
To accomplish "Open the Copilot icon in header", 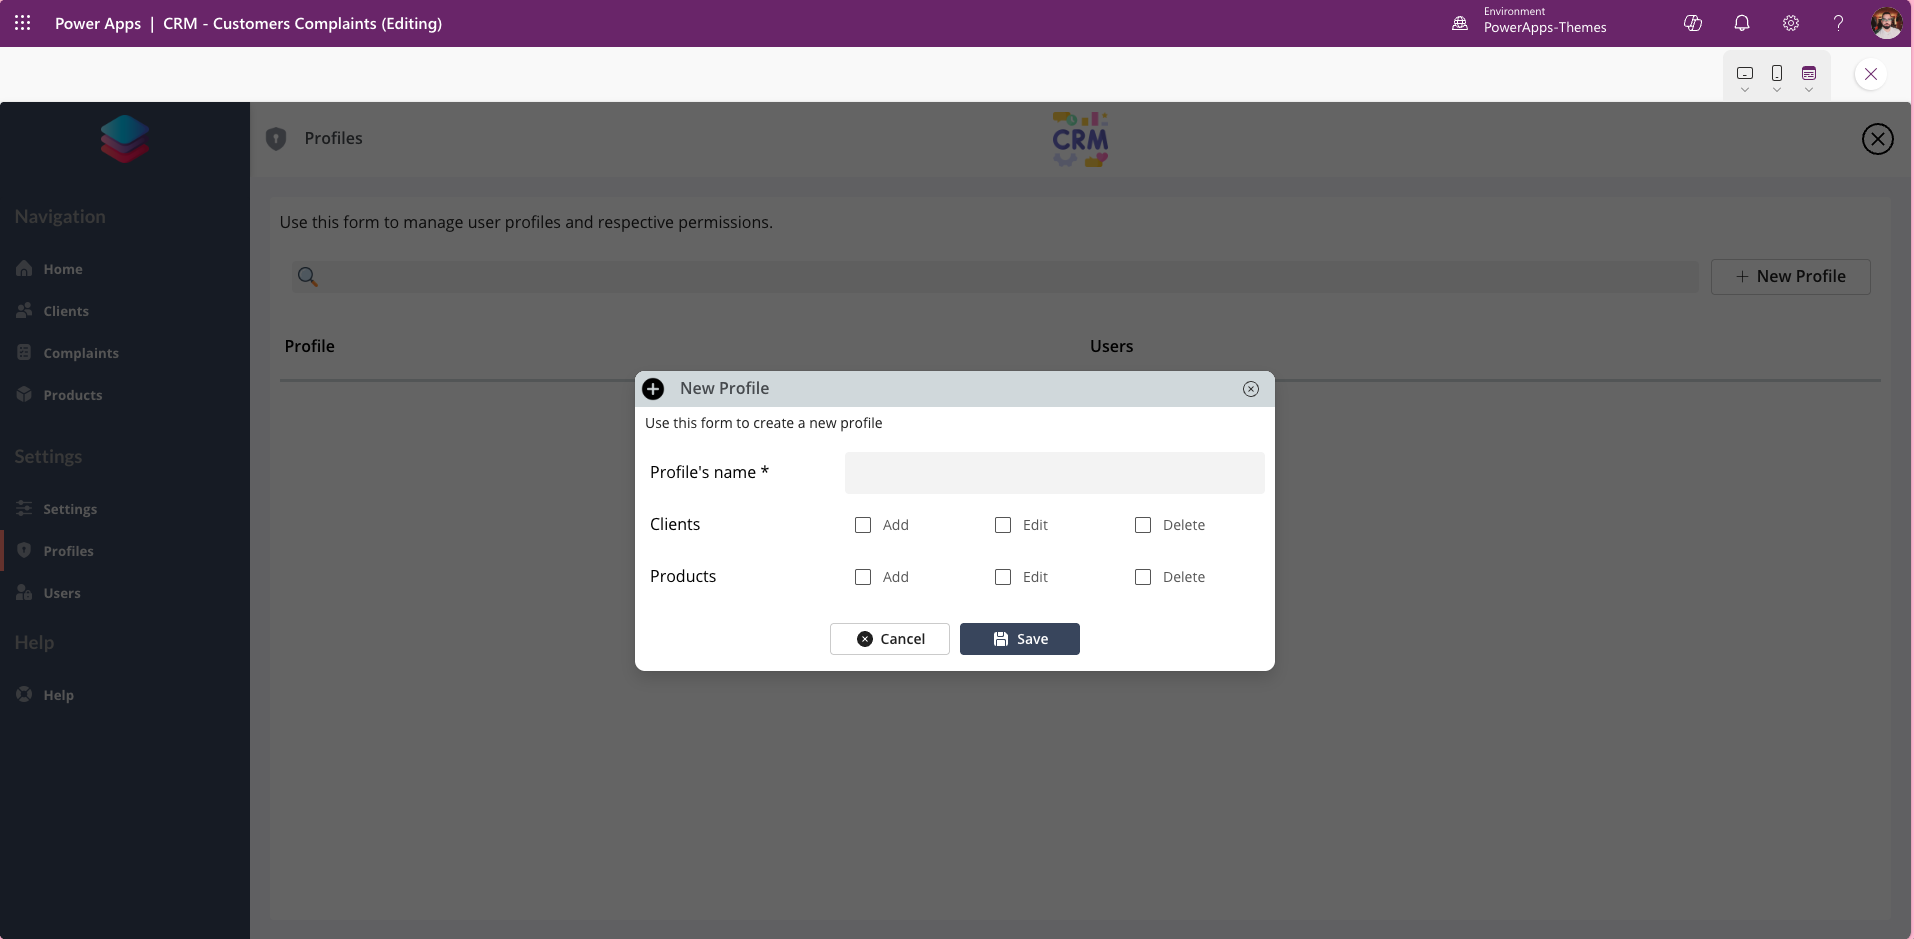I will (1692, 23).
